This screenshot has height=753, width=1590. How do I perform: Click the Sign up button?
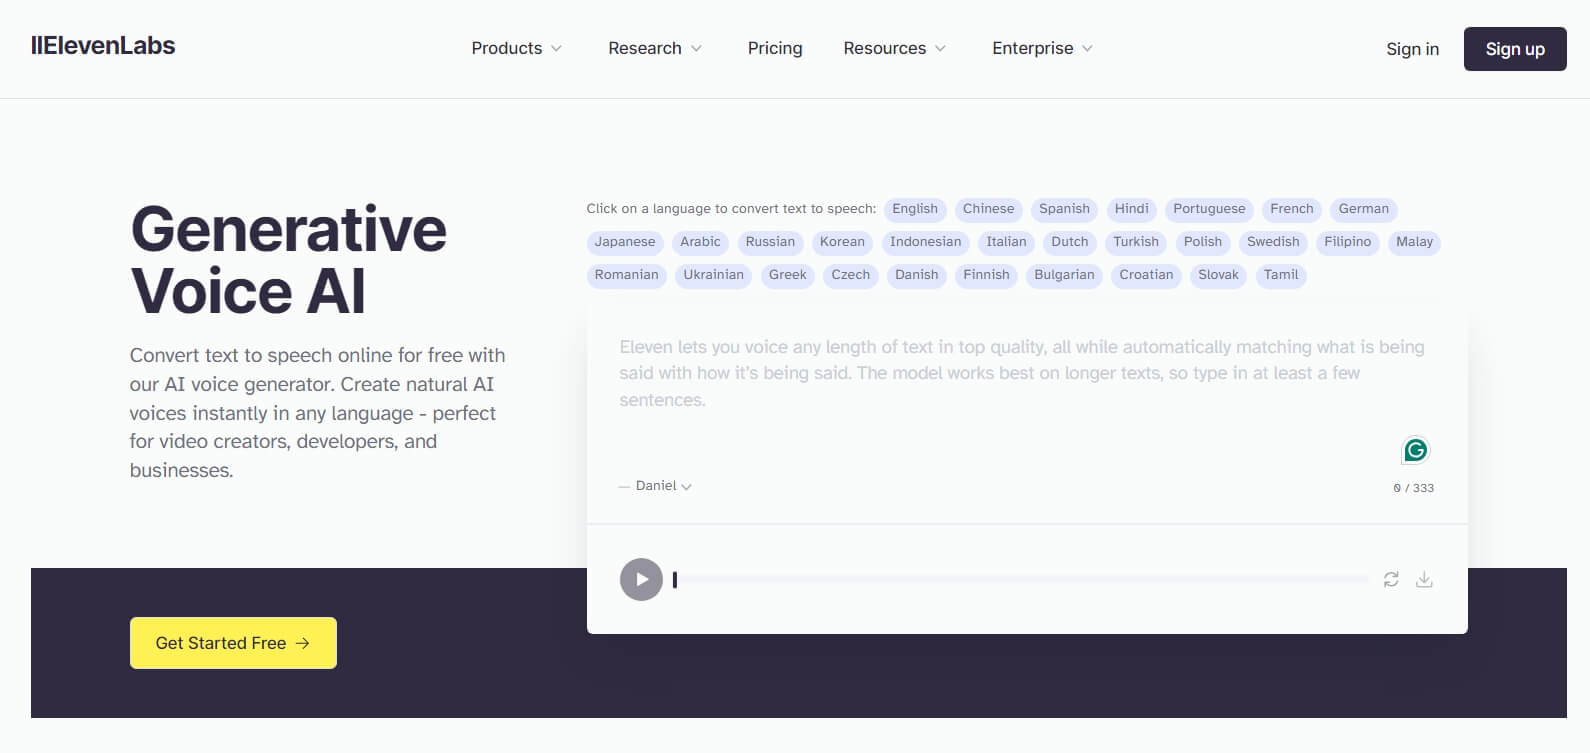(1515, 49)
